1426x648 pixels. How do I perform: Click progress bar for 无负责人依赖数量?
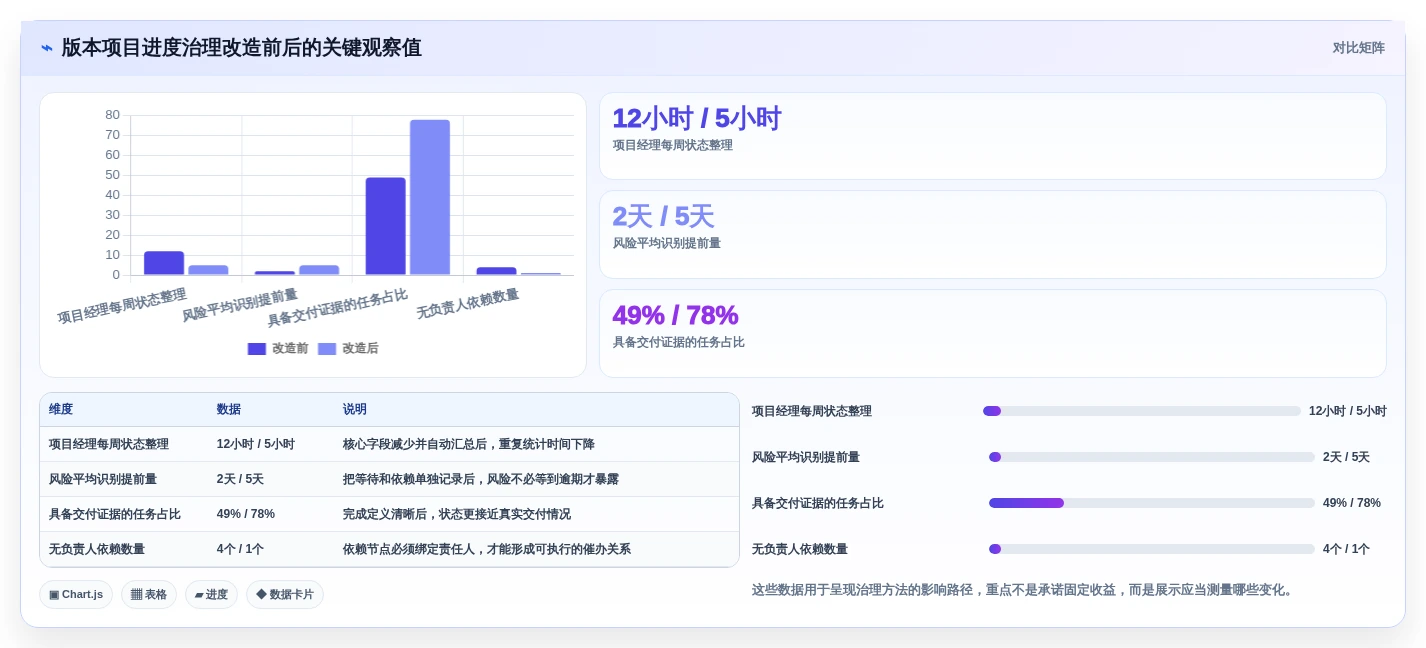(1152, 549)
